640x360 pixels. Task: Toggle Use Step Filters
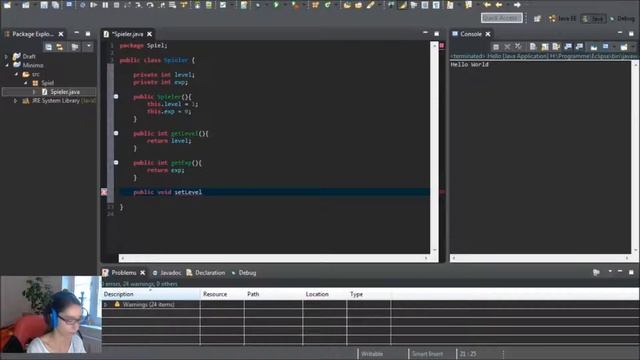184,5
